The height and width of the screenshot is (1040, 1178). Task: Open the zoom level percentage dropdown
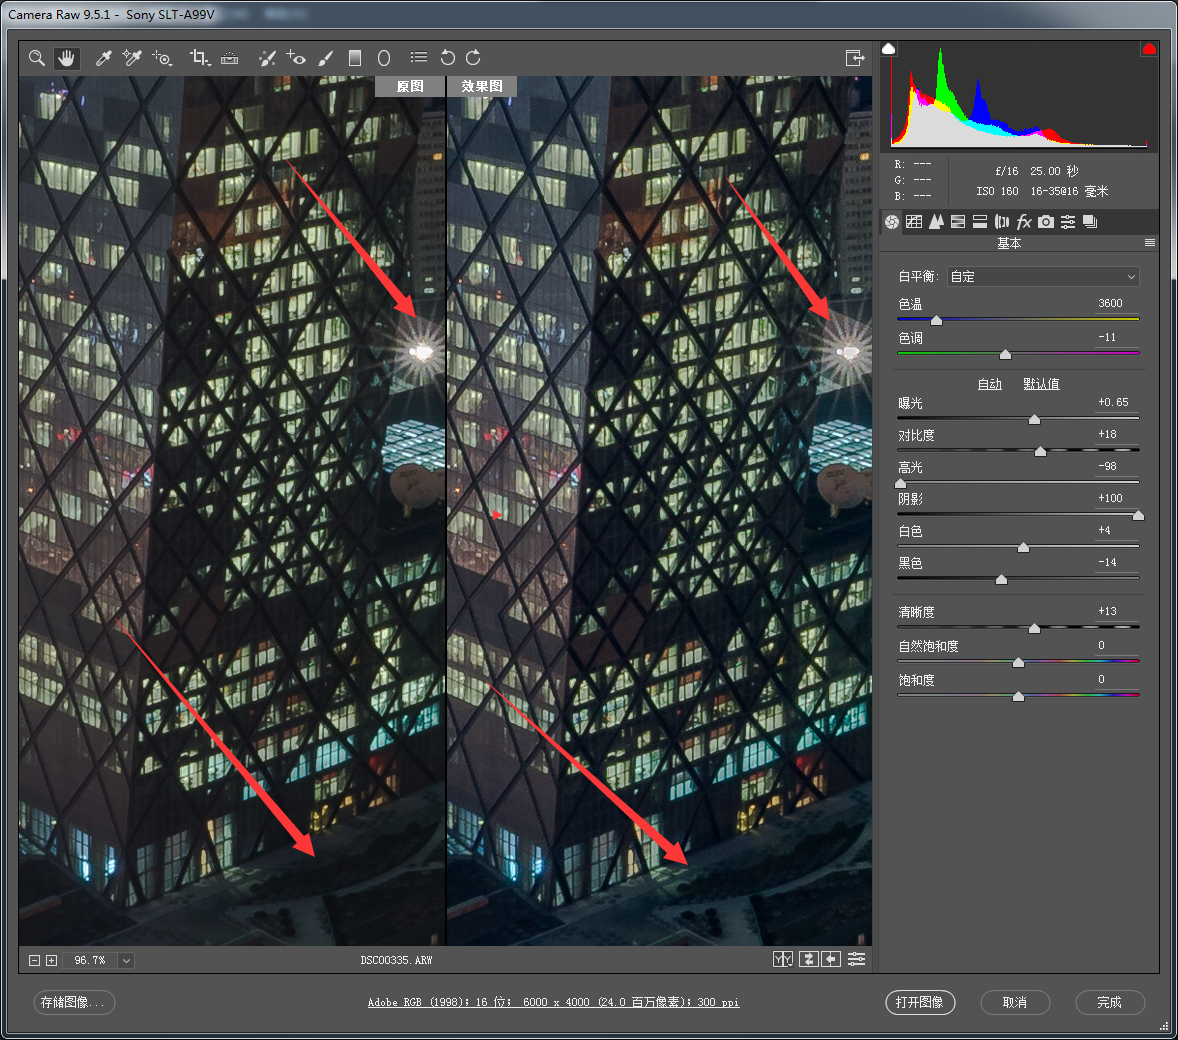tap(126, 960)
